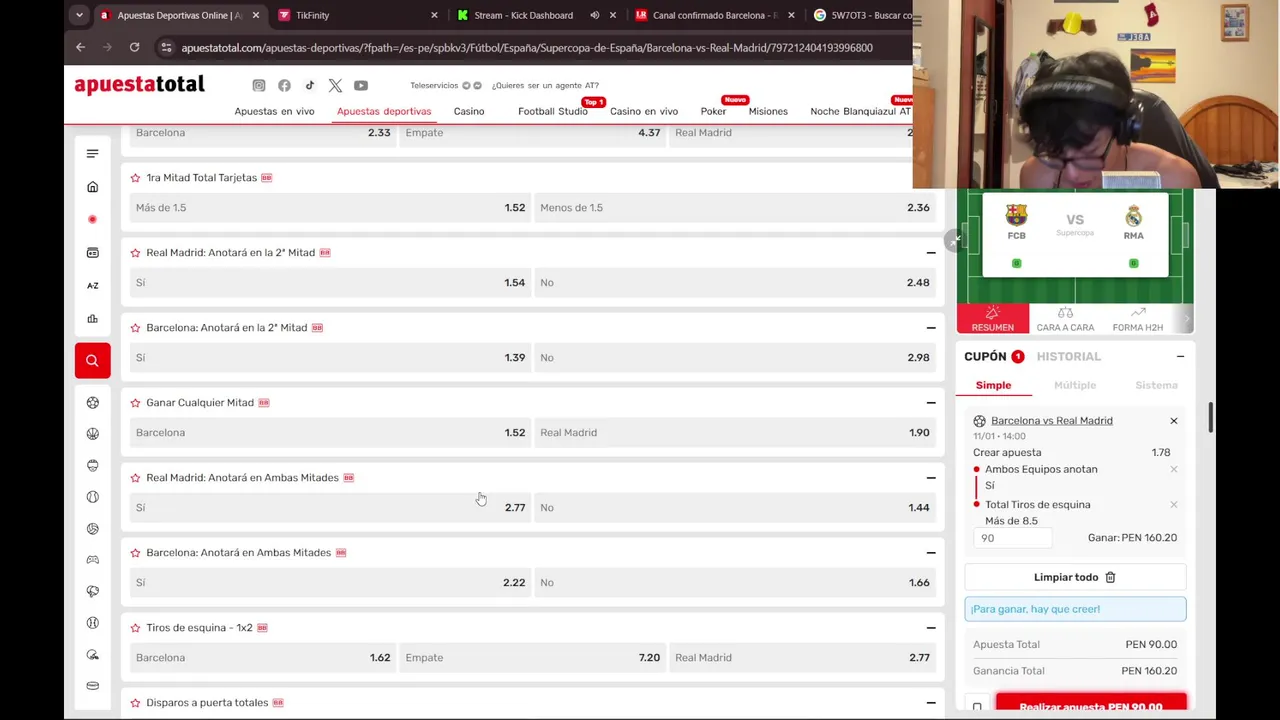Favorite 'Real Madrid: Anotará en Ambas Mitades' star
The image size is (1280, 720).
(135, 477)
